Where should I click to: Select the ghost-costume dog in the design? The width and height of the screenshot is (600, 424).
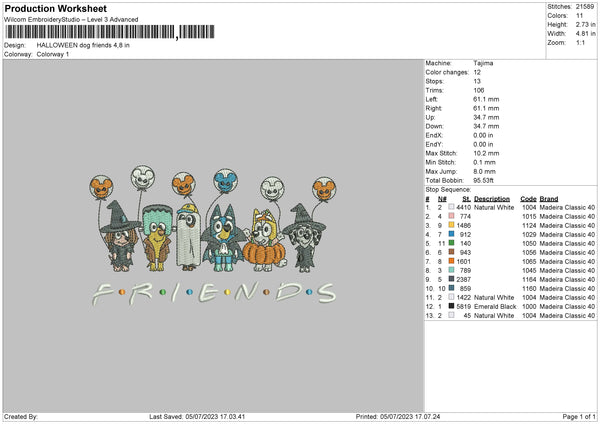(x=188, y=237)
